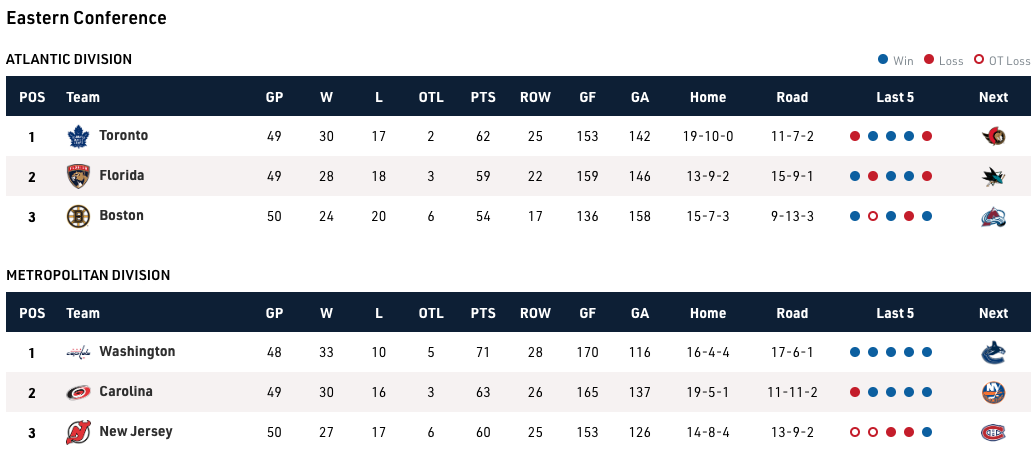Screen dimensions: 1035x475
Task: Sort Metropolitan Division by ROW column
Action: click(x=535, y=313)
